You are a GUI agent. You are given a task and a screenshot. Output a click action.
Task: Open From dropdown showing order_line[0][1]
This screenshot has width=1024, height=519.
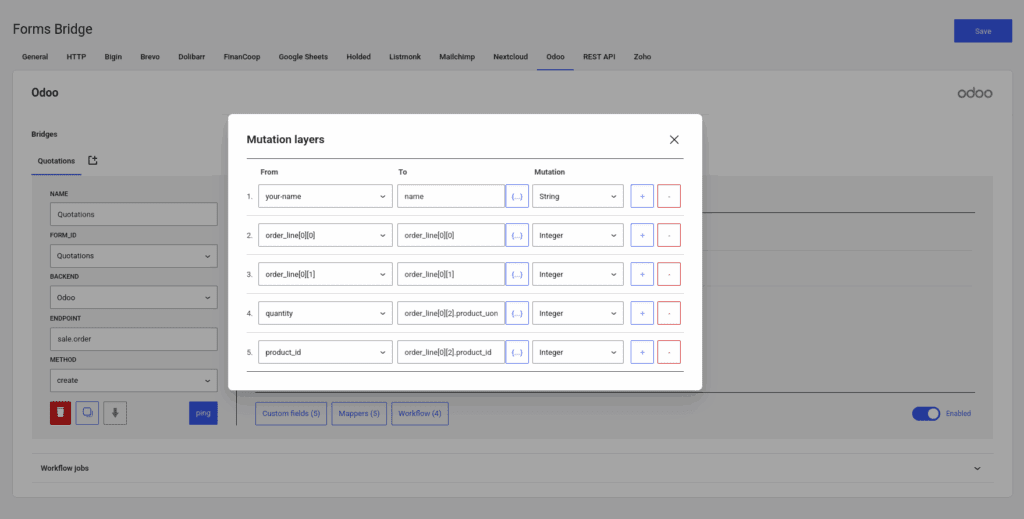tap(325, 274)
